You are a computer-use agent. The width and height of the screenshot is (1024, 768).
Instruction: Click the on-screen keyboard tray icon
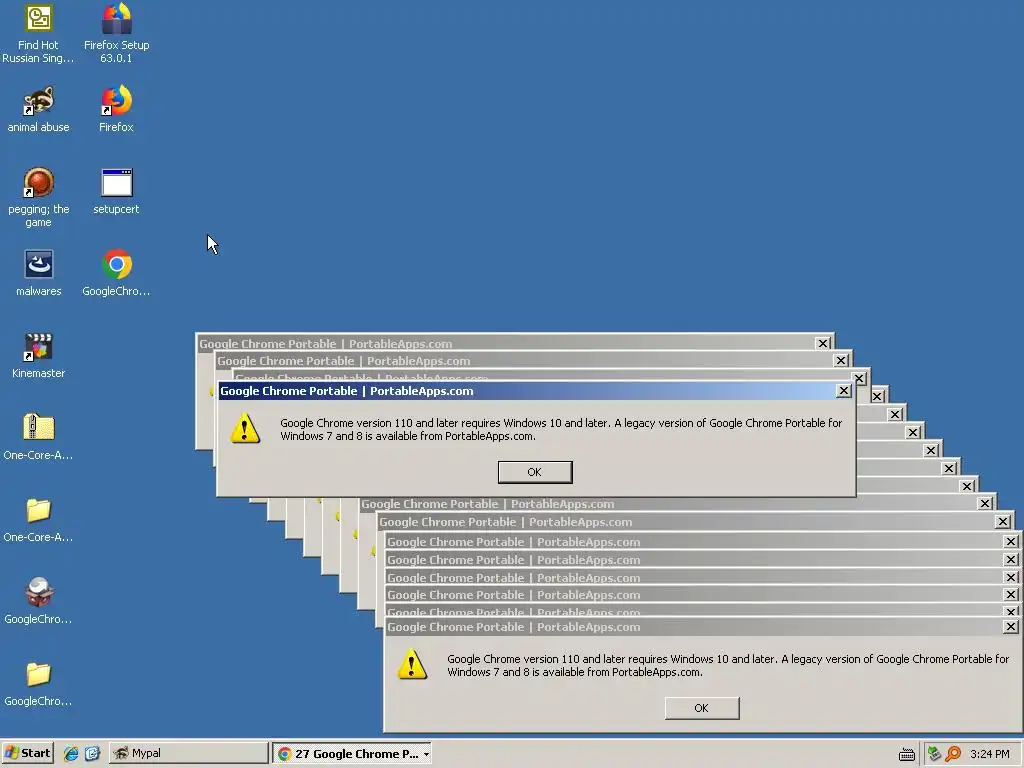[x=906, y=754]
